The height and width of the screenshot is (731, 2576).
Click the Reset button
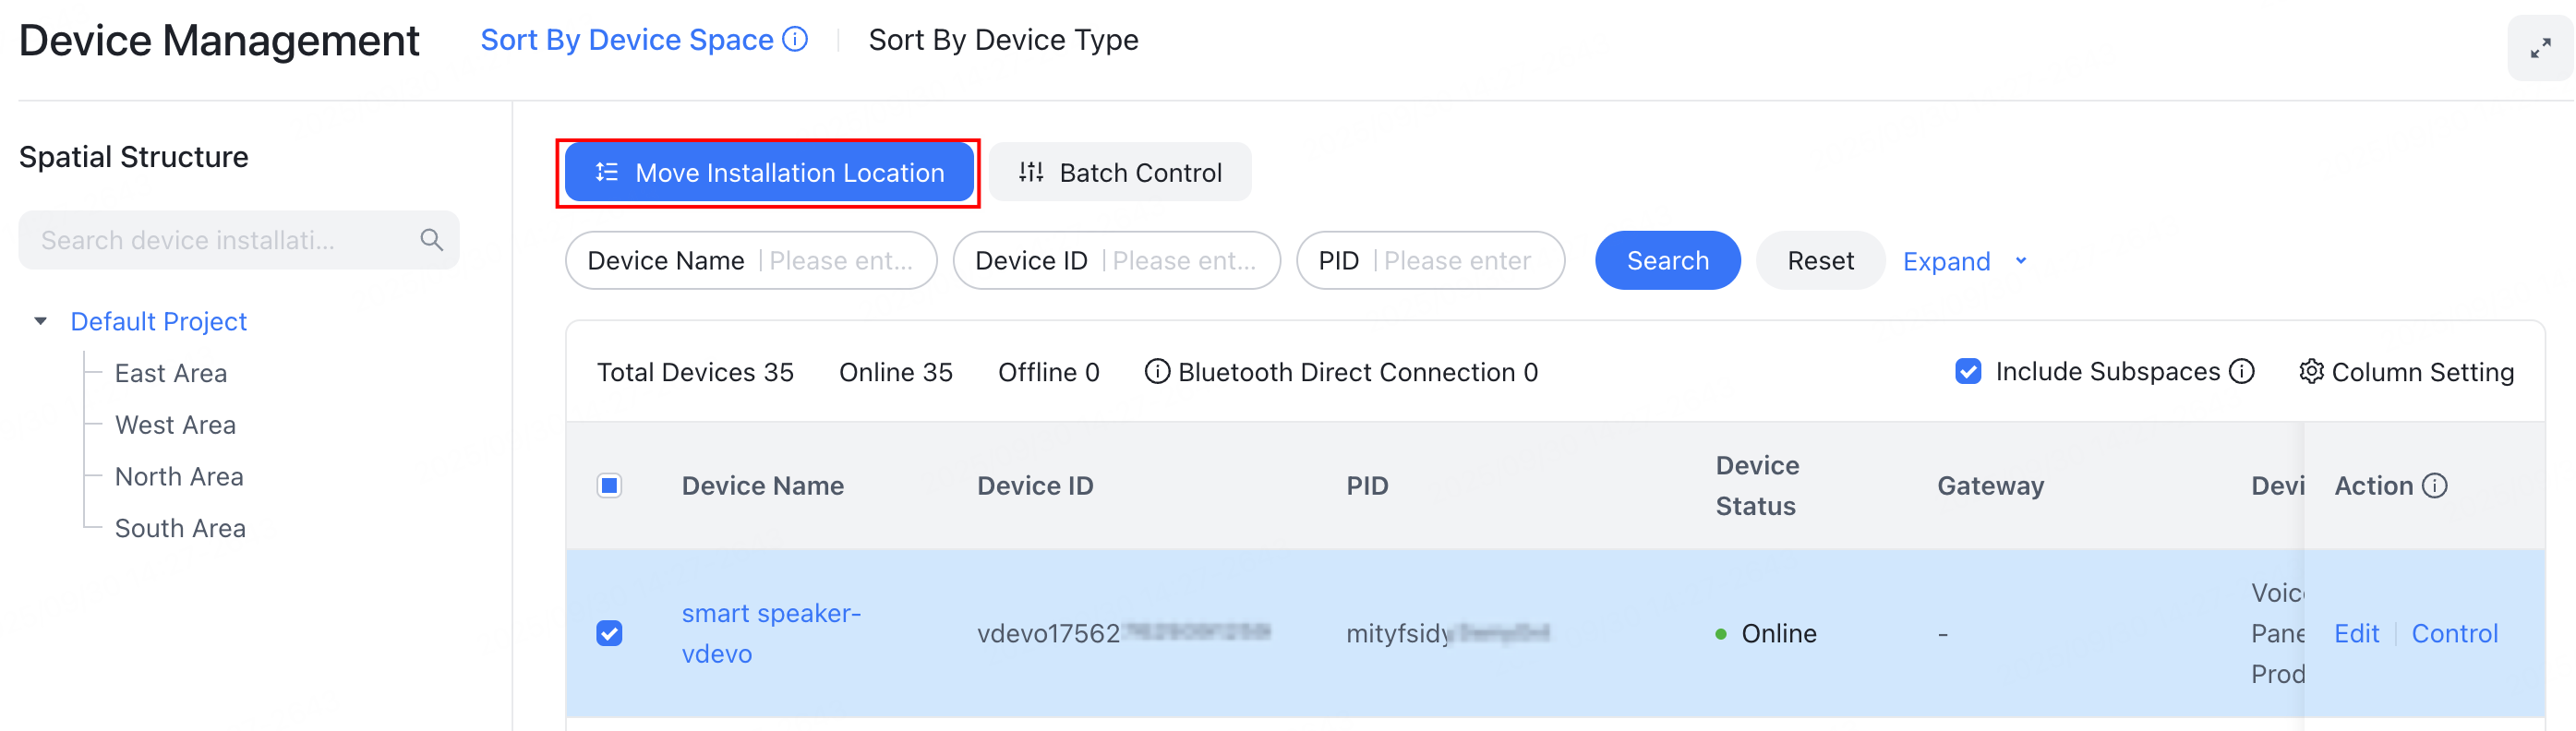pyautogui.click(x=1819, y=260)
